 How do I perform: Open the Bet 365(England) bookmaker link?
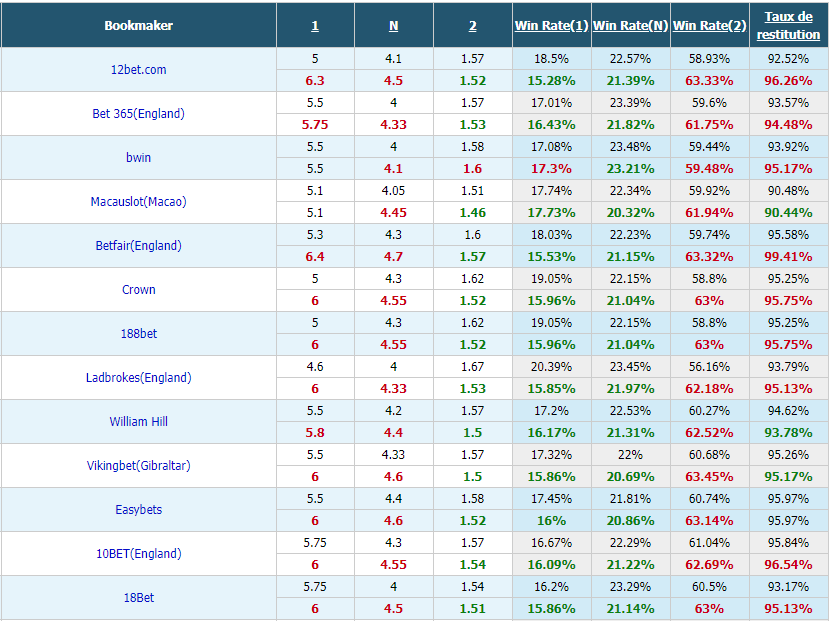pyautogui.click(x=138, y=113)
